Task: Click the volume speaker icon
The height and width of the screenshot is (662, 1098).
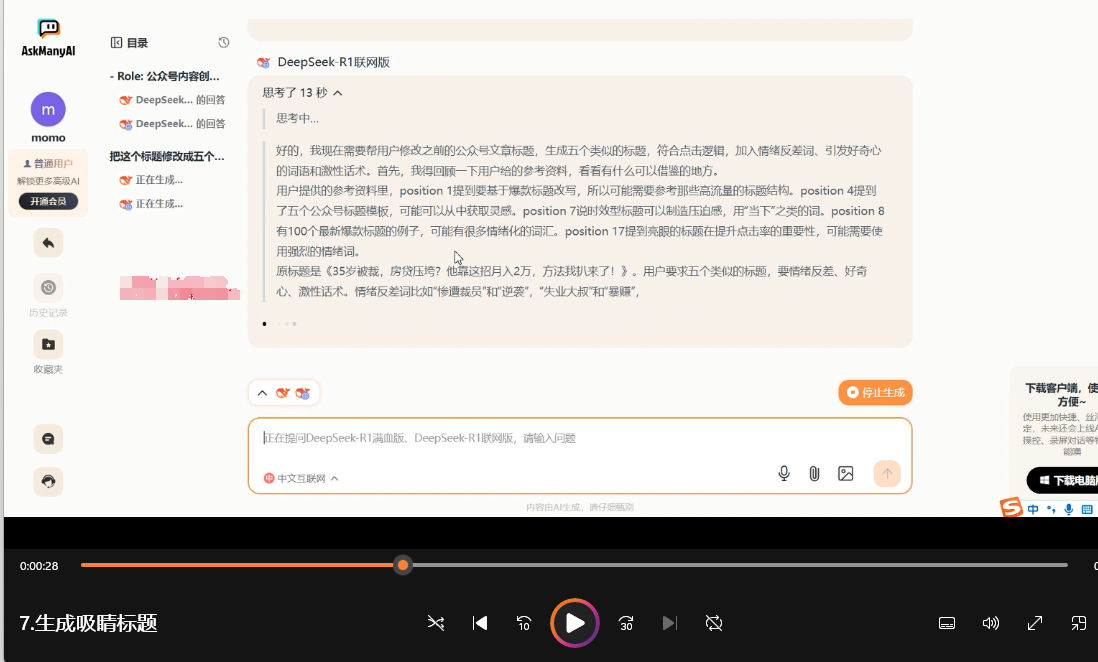Action: point(991,623)
